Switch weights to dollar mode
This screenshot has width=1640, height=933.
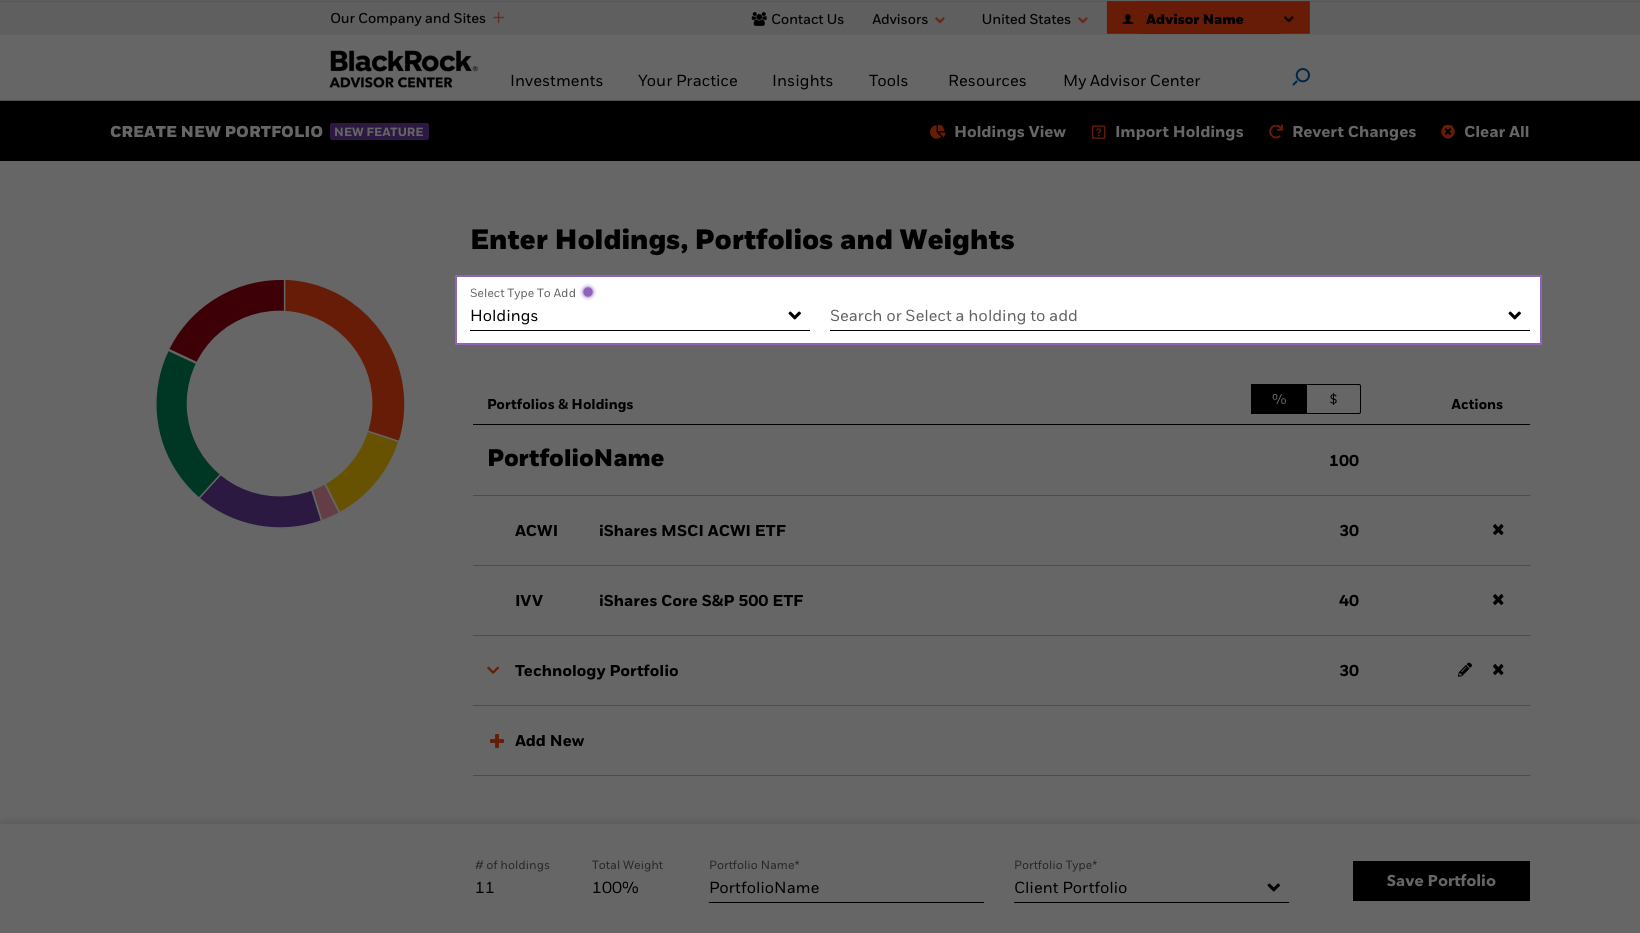click(1333, 399)
